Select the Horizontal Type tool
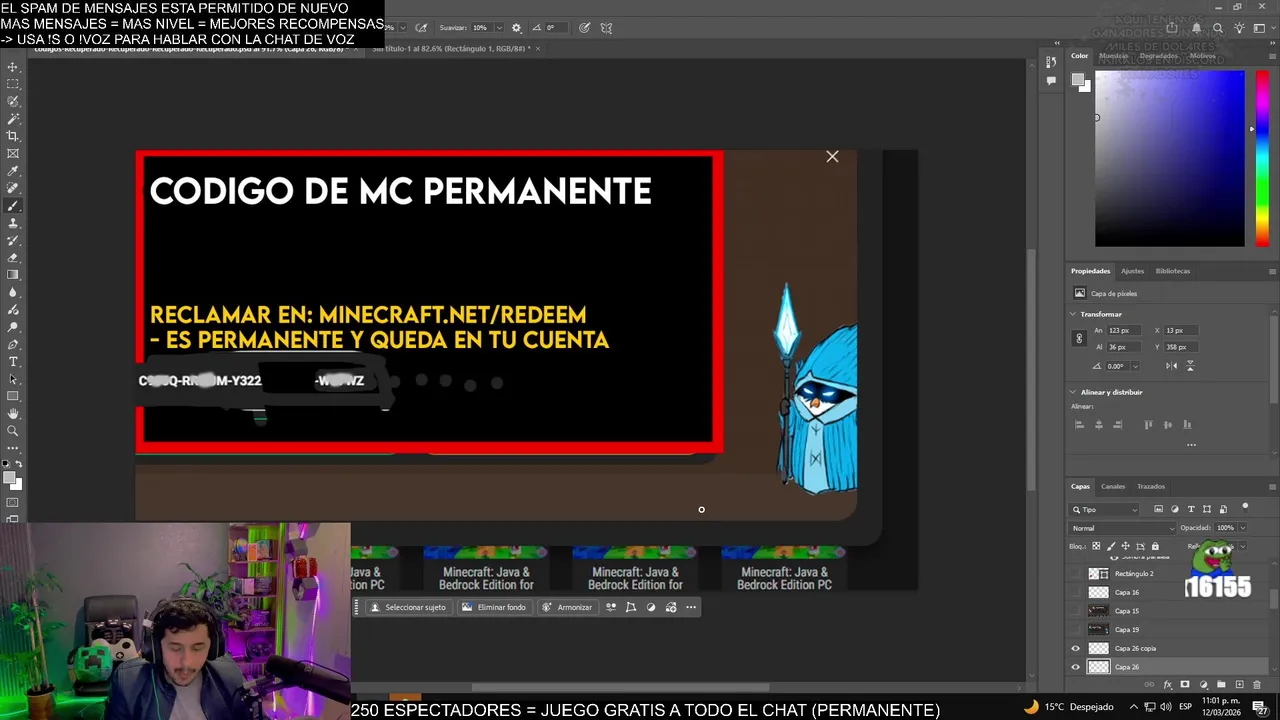1280x720 pixels. click(x=13, y=362)
